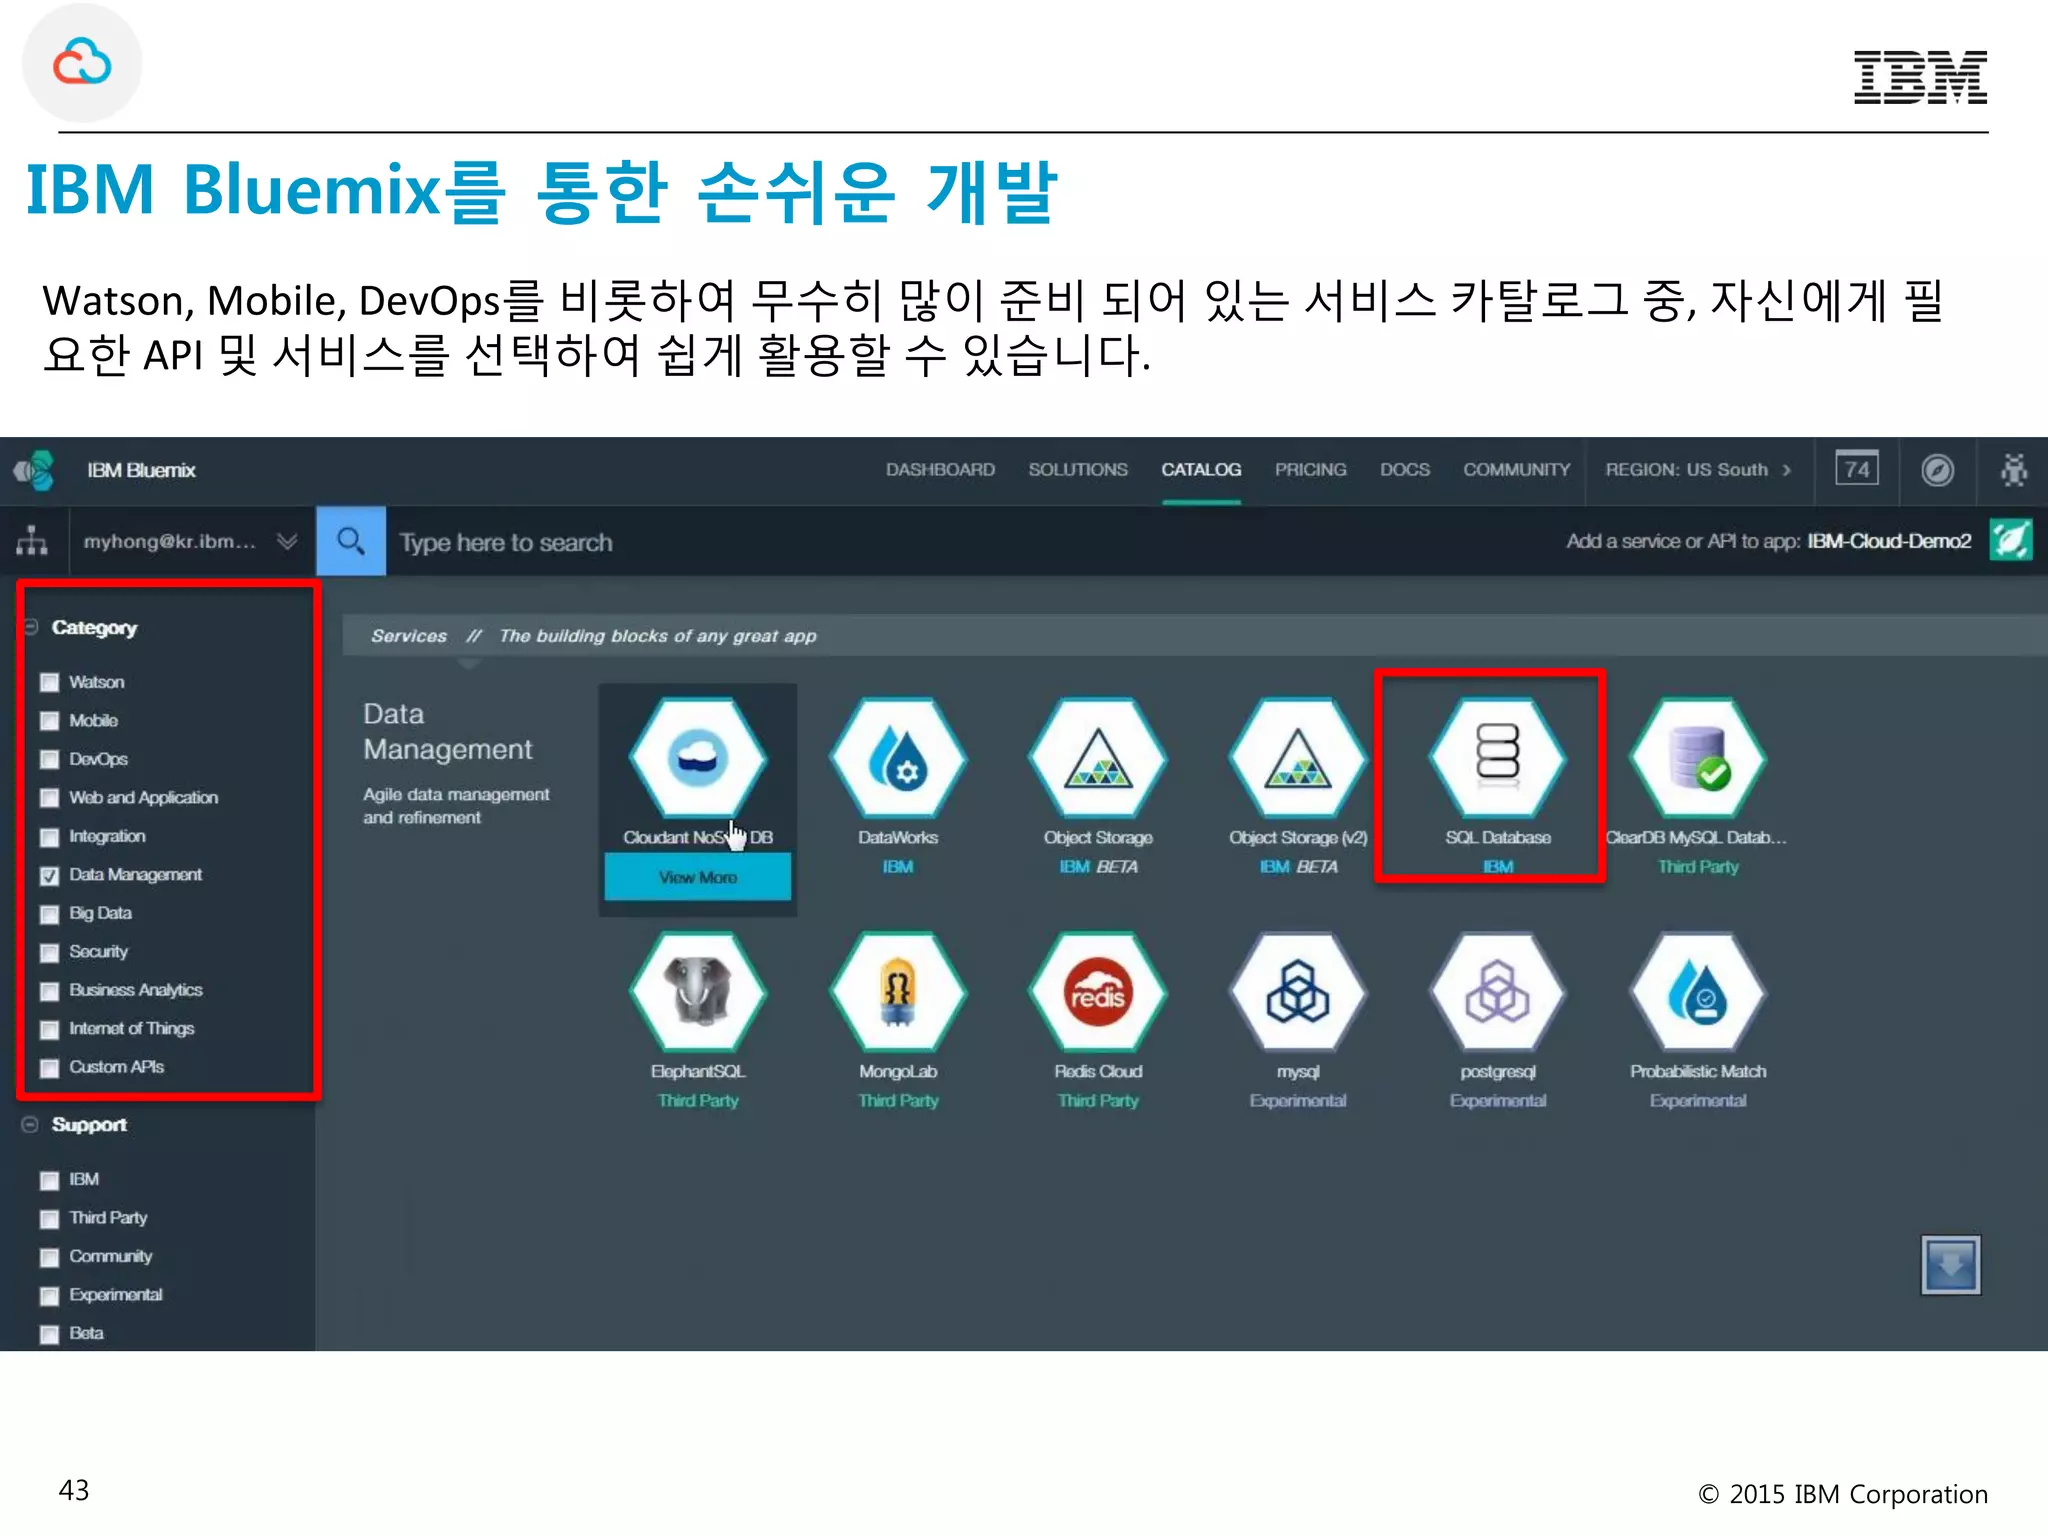
Task: Enable the Integration category checkbox
Action: tap(49, 837)
